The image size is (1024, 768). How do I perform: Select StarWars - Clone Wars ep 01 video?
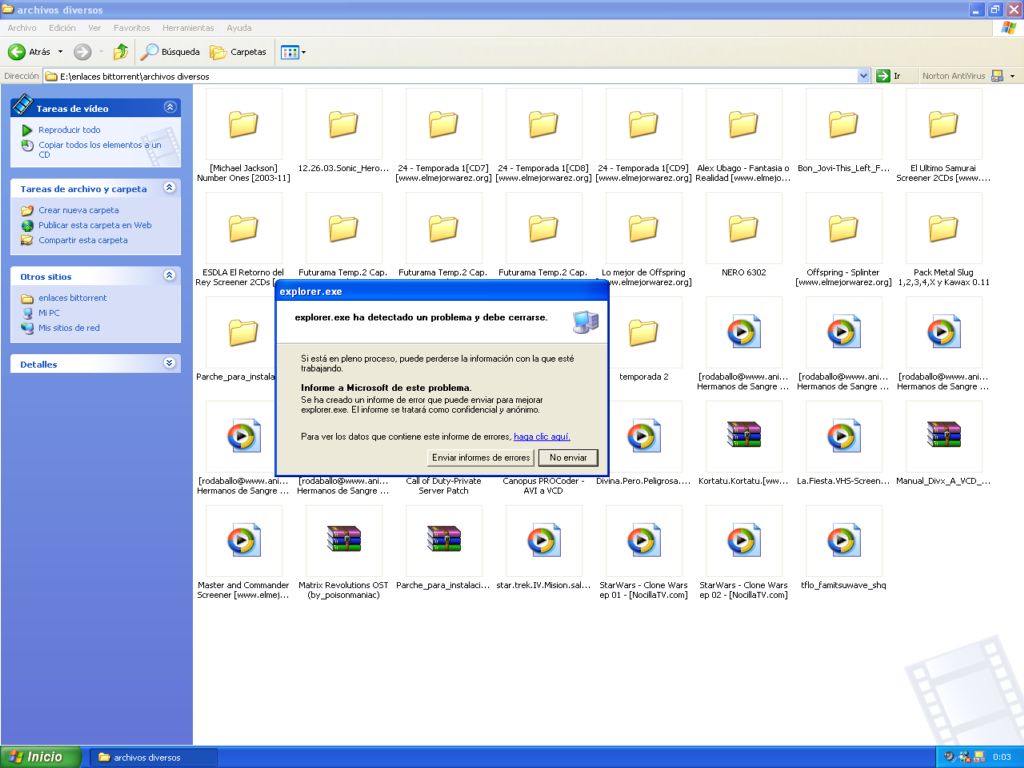pos(643,554)
